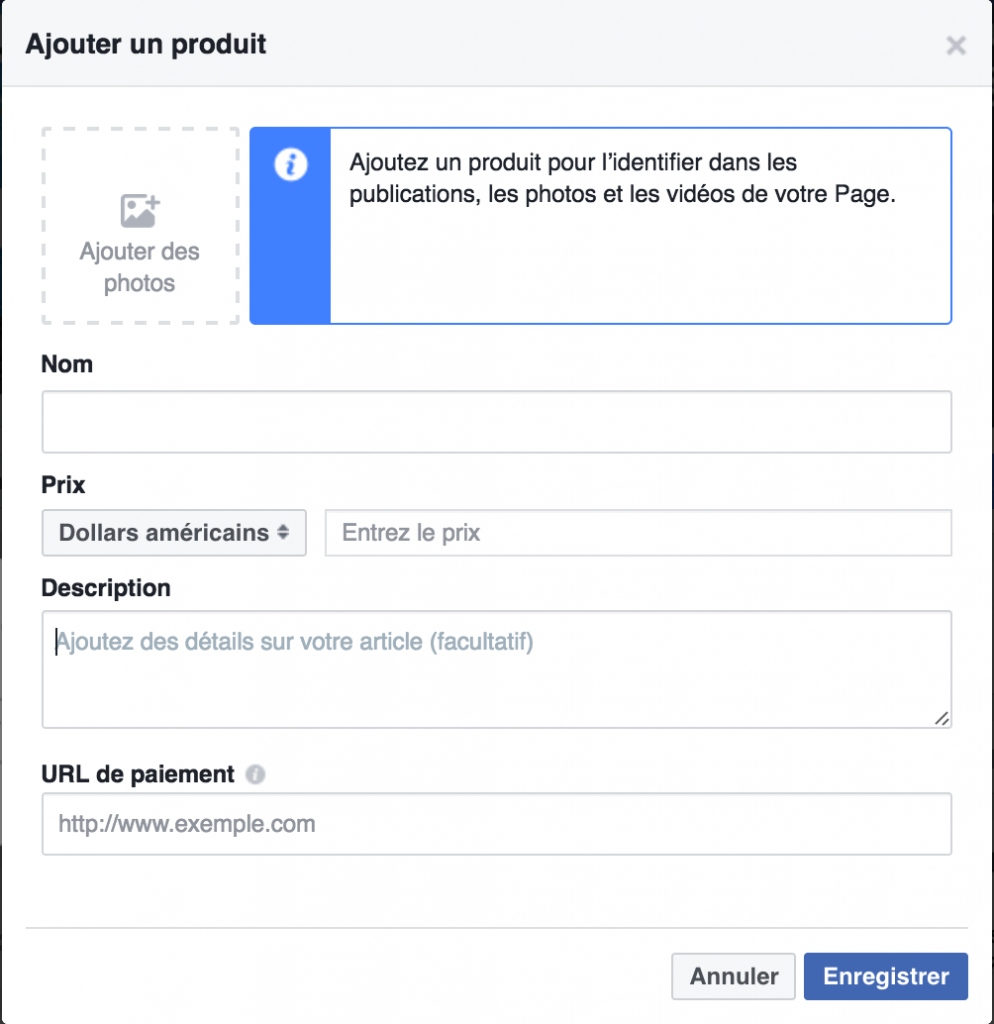Screen dimensions: 994x1024
Task: Click Annuler to cancel
Action: click(733, 976)
